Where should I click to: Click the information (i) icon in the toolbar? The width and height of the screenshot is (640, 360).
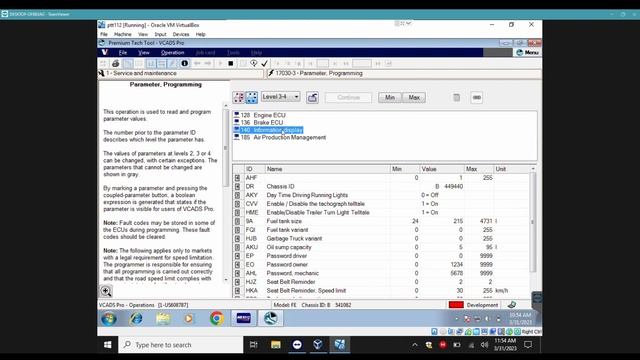[x=184, y=64]
